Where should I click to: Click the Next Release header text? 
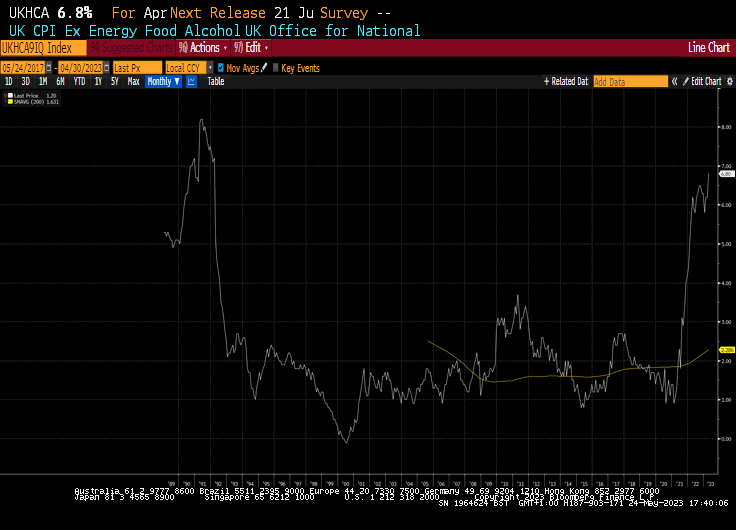tap(217, 13)
